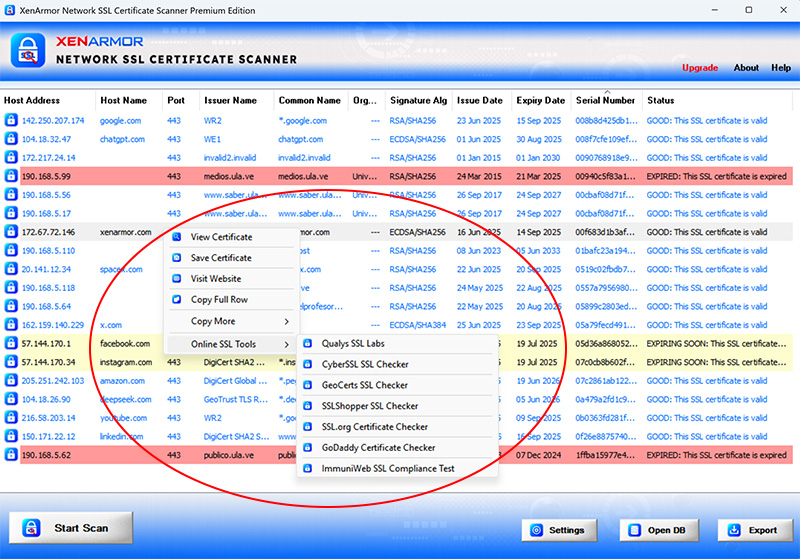The width and height of the screenshot is (800, 559).
Task: Click the lock icon beside 162.159.140.229
Action: tap(11, 325)
